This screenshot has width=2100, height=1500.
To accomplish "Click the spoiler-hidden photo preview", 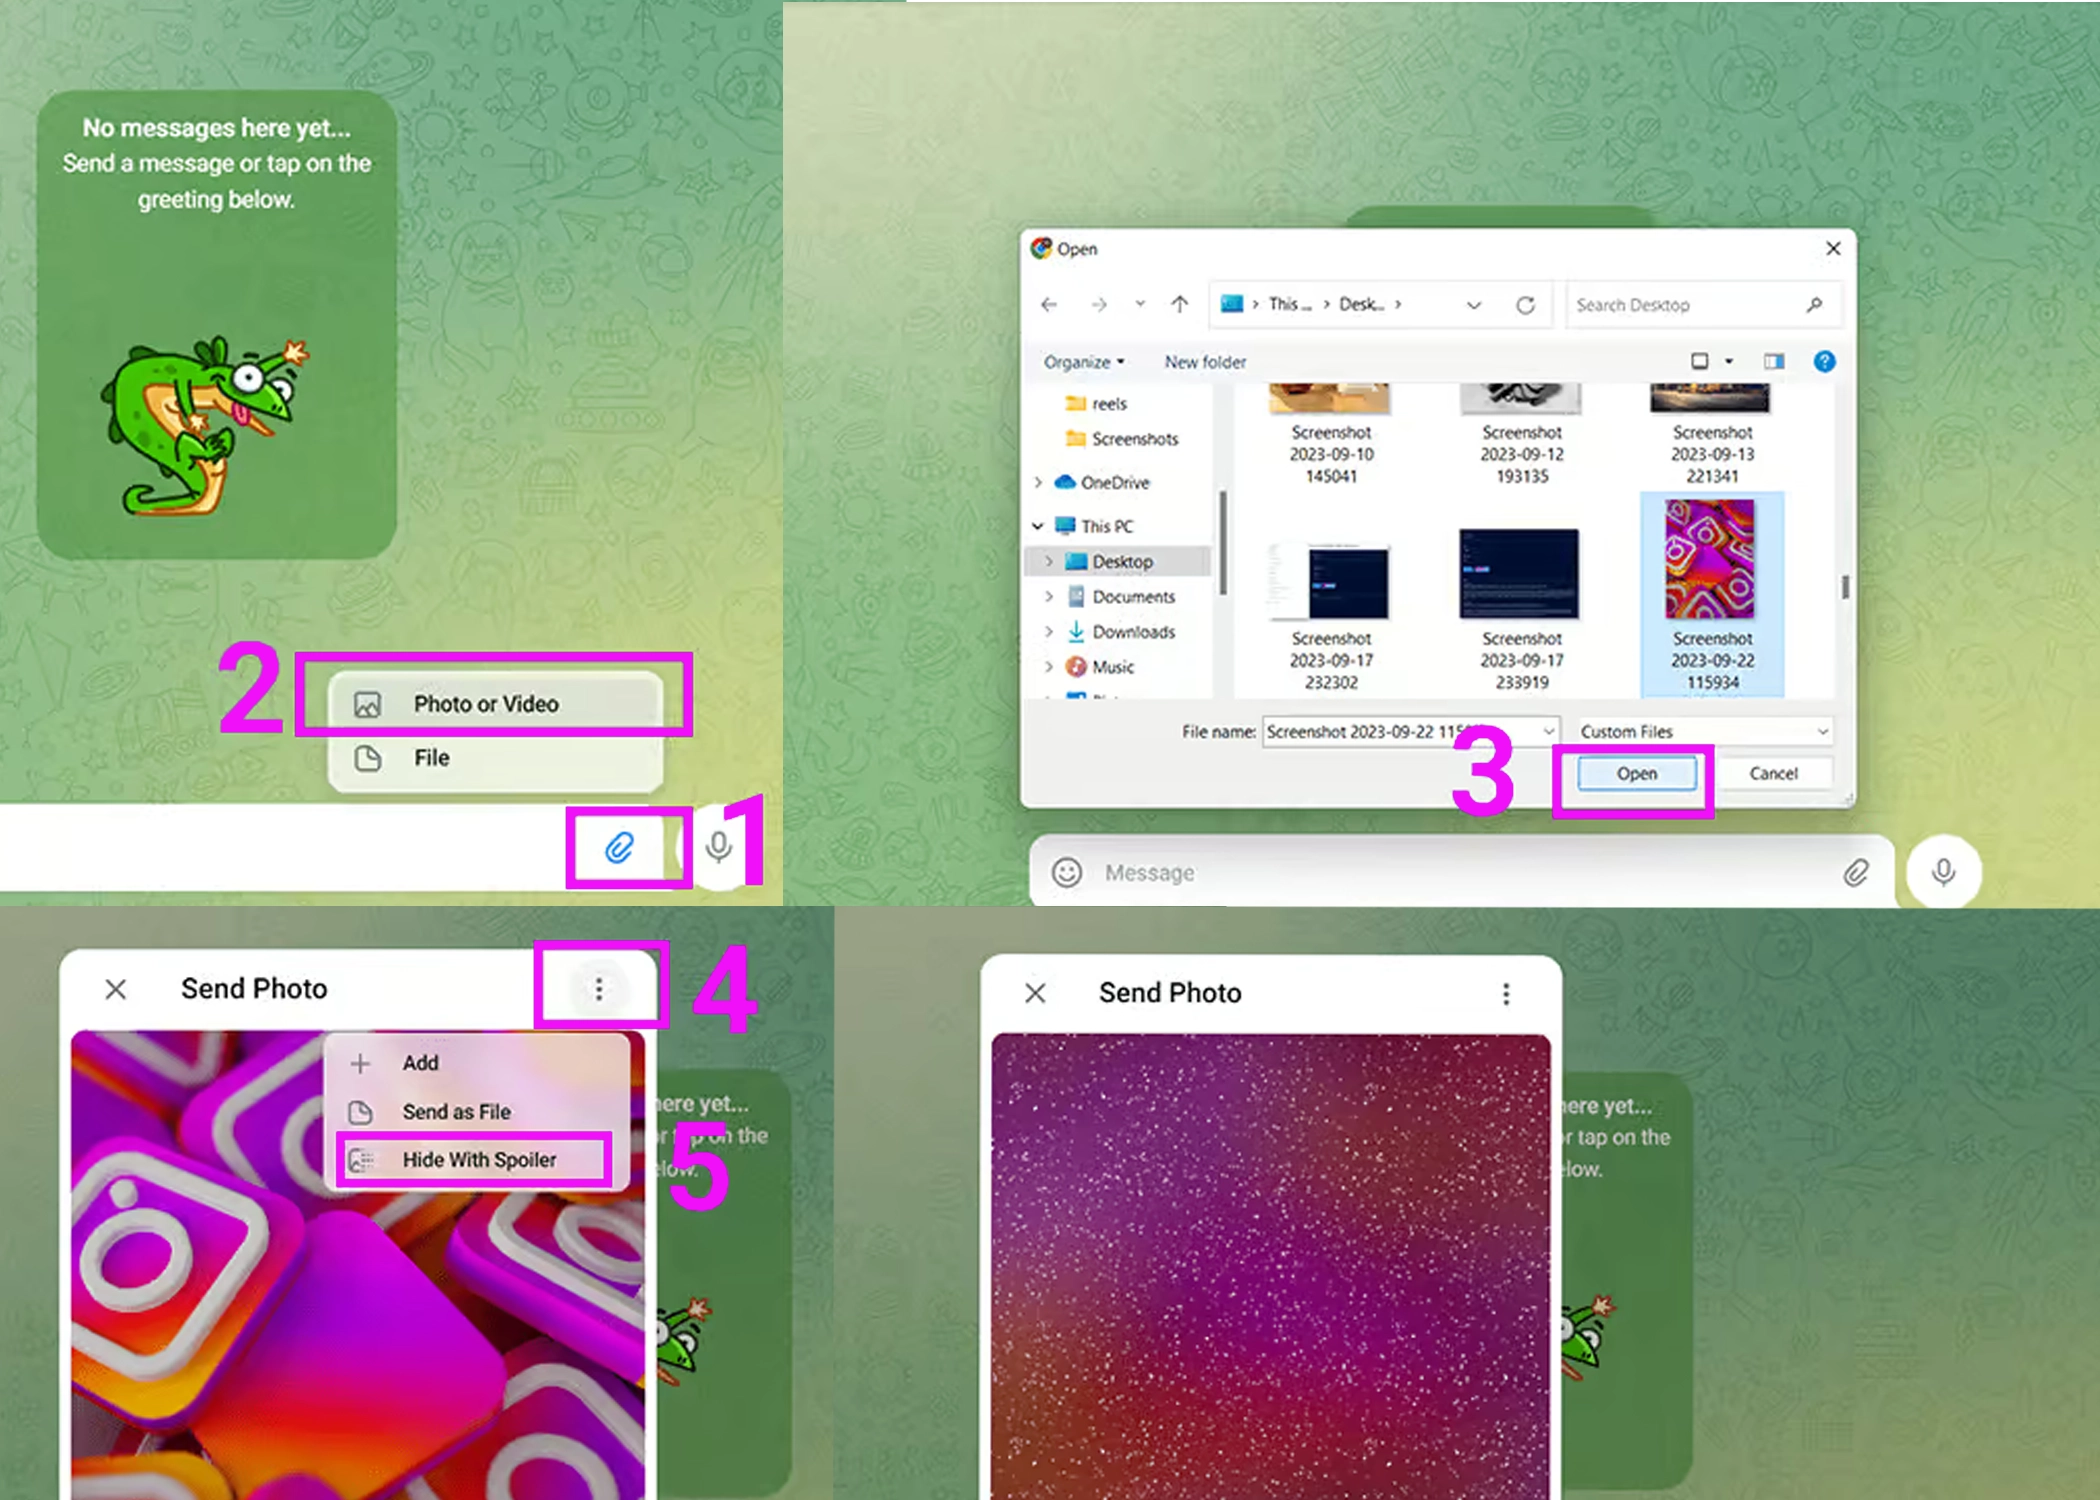I will point(1271,1267).
